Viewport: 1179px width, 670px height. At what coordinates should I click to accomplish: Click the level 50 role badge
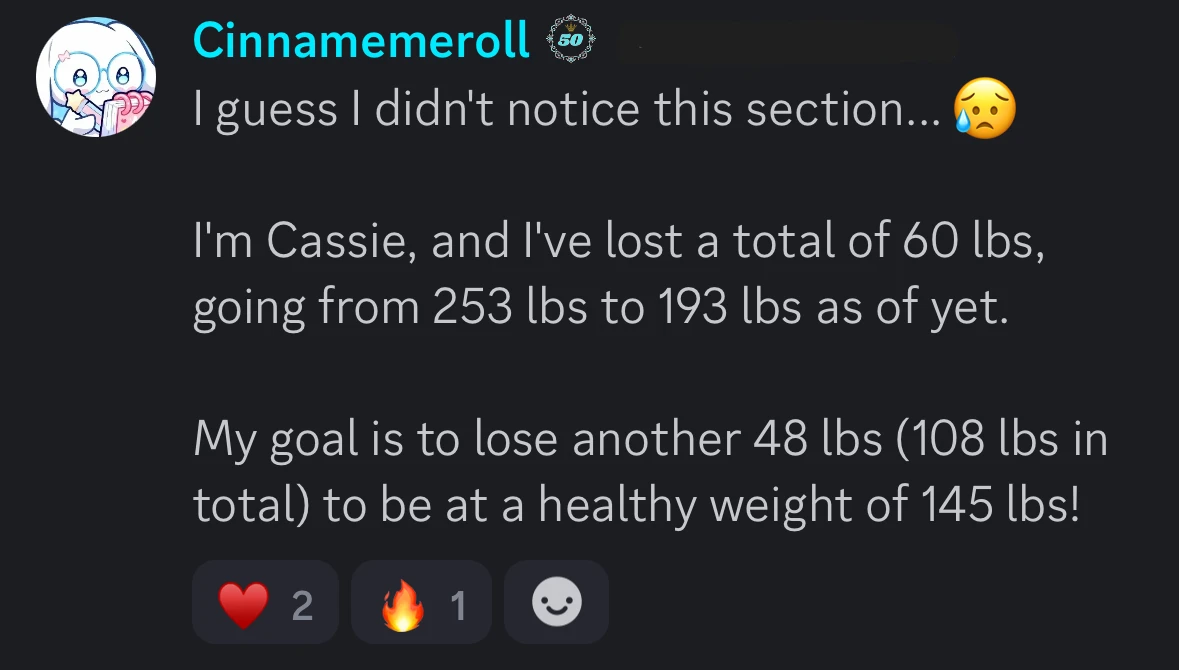coord(571,41)
